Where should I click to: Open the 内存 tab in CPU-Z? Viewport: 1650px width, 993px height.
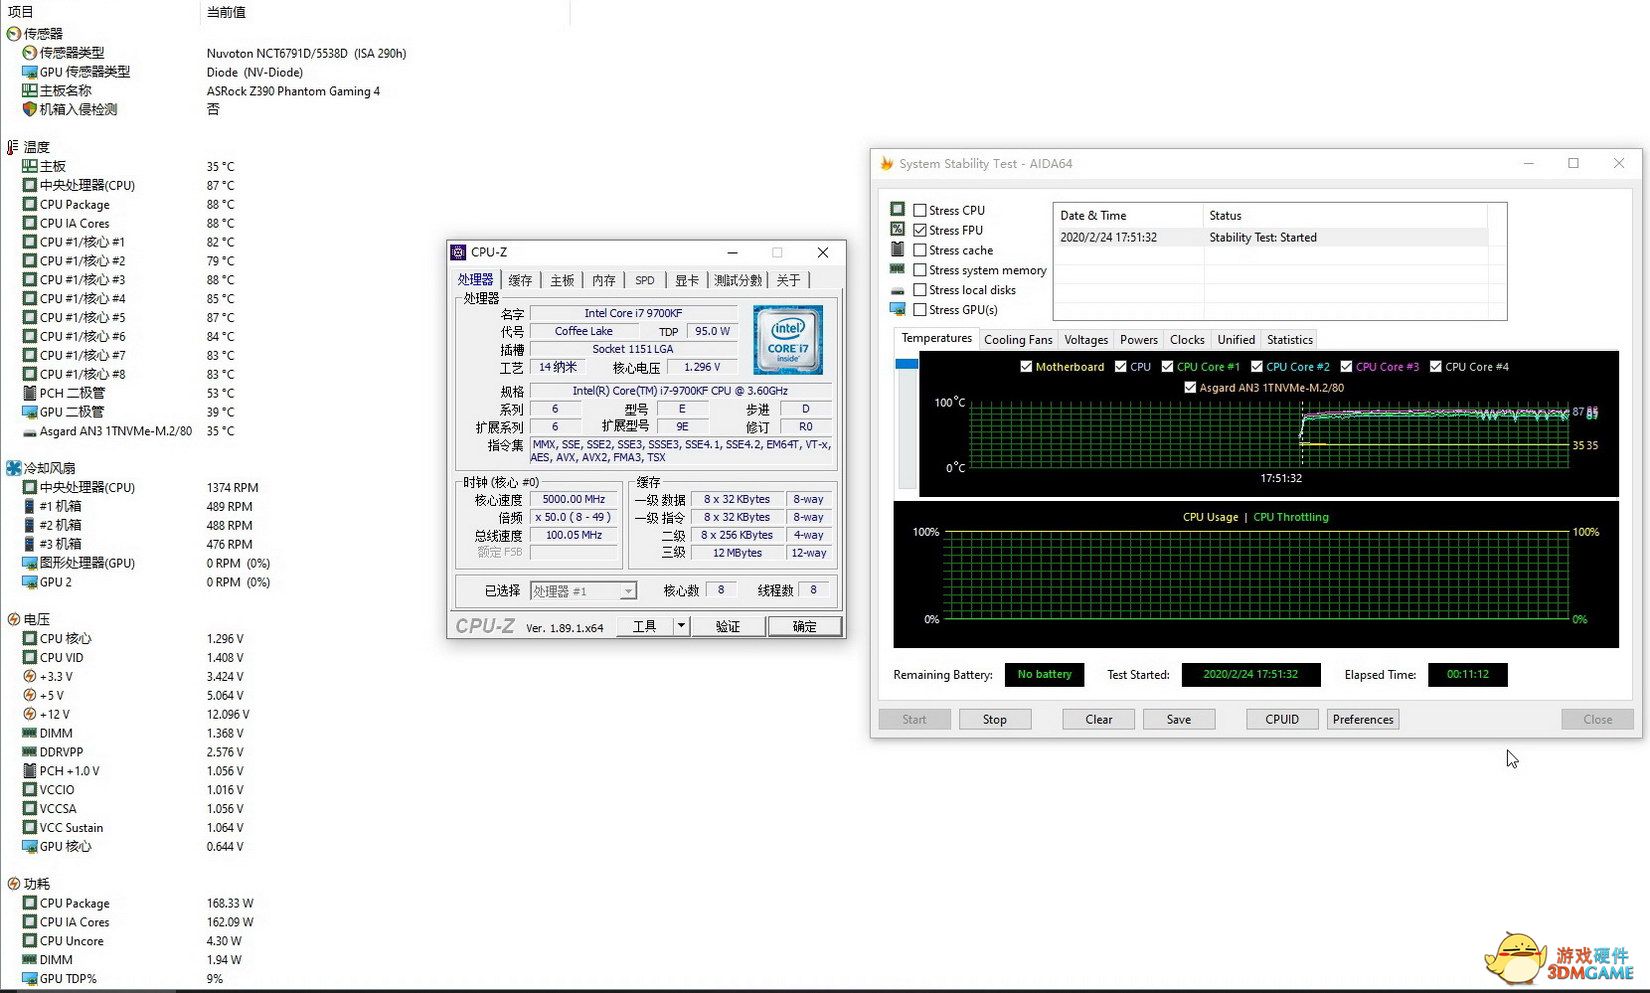[x=603, y=281]
